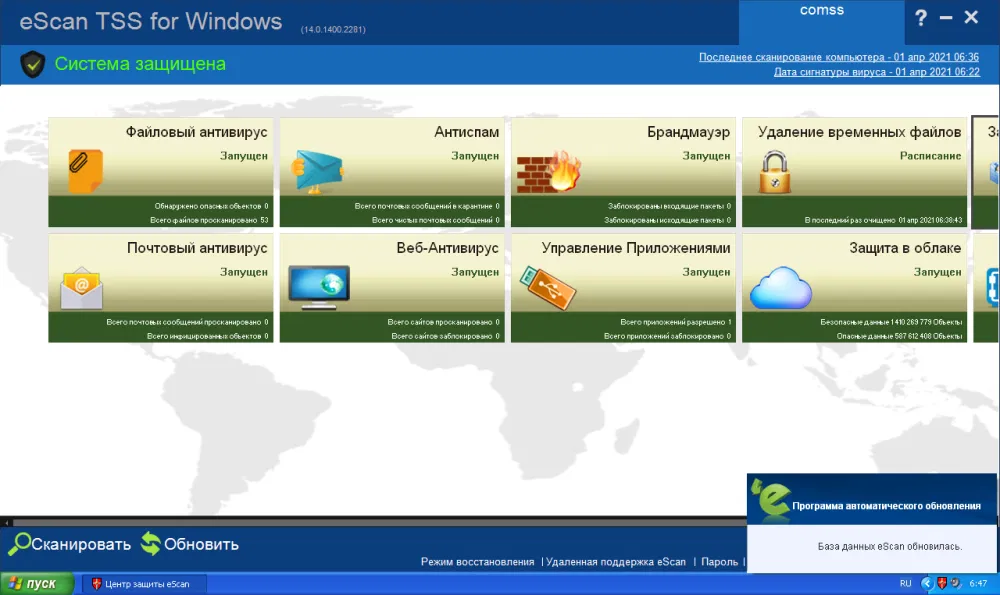The height and width of the screenshot is (595, 1000).
Task: Click the horizontal scrollbar track
Action: pos(379,522)
